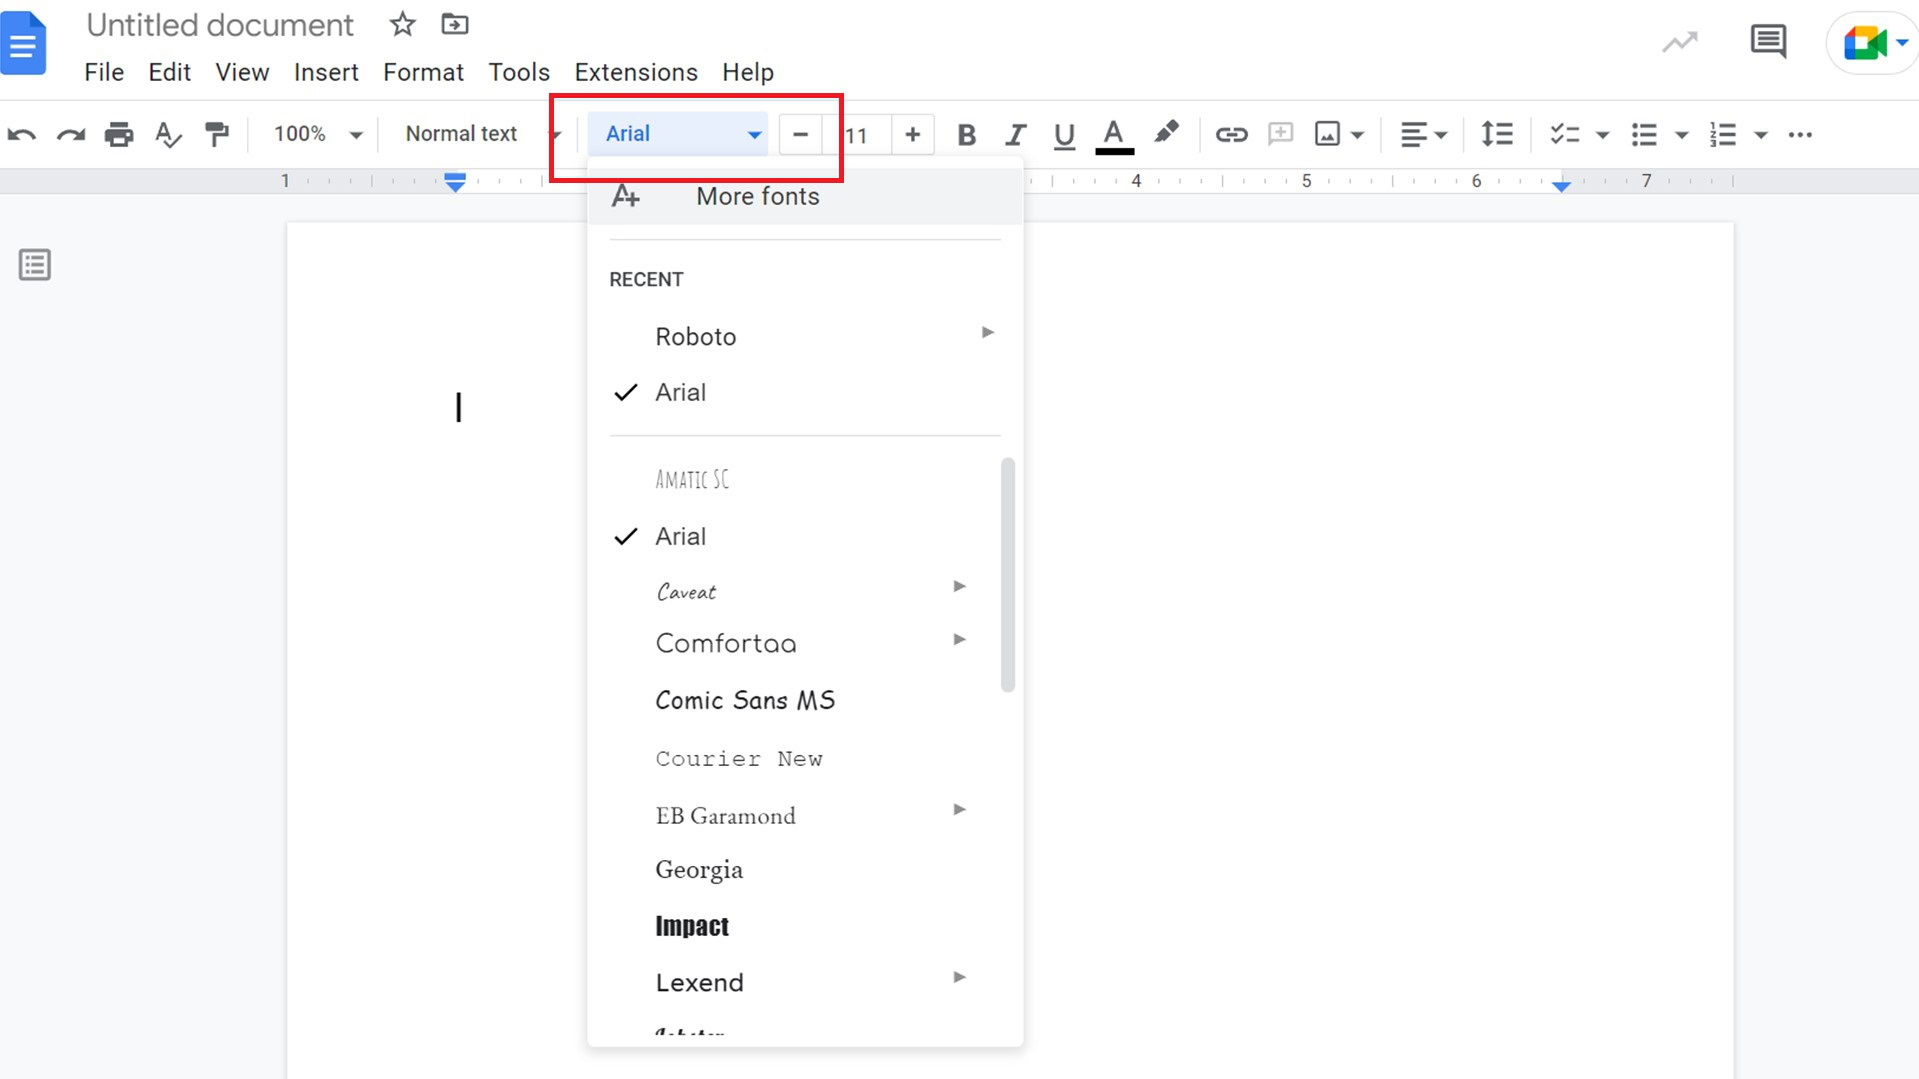The image size is (1919, 1079).
Task: Show the document outline icon
Action: 35,265
